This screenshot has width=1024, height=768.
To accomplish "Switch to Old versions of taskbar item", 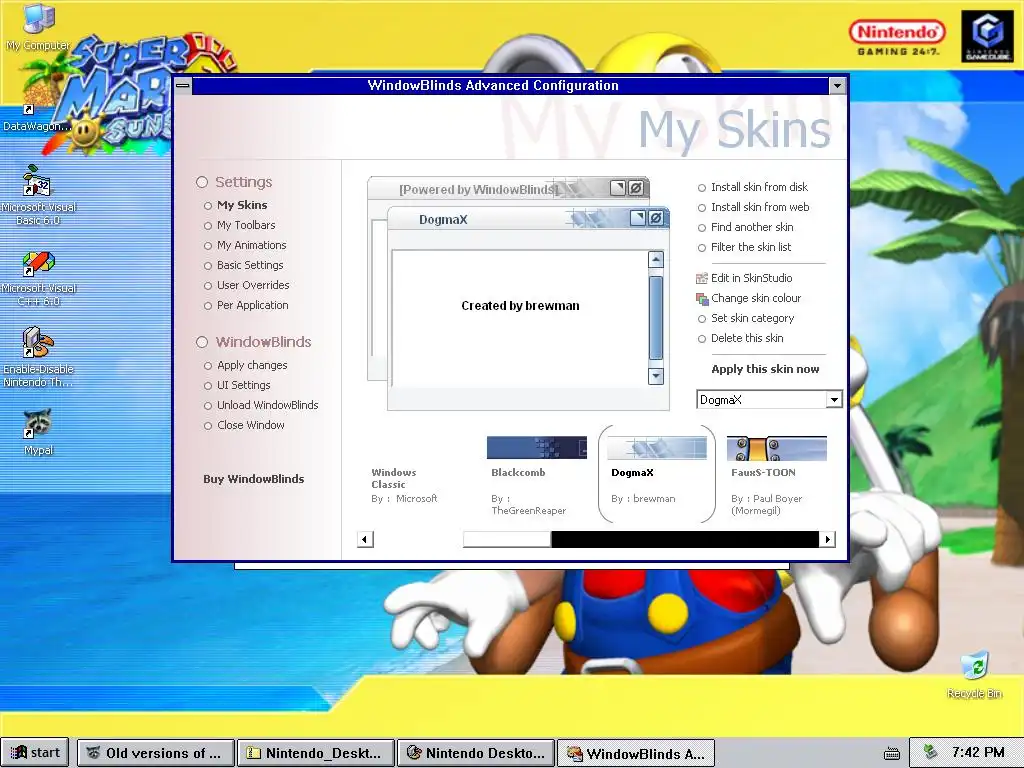I will point(156,753).
